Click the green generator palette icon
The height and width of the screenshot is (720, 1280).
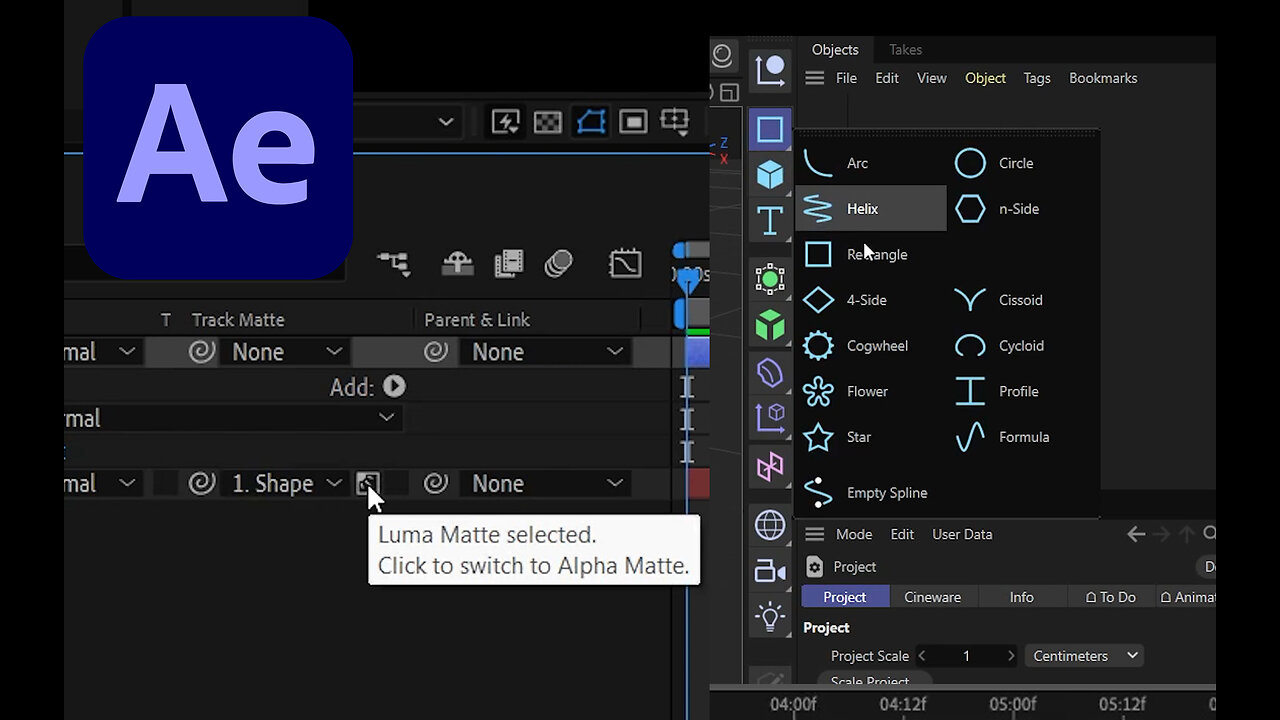[770, 279]
